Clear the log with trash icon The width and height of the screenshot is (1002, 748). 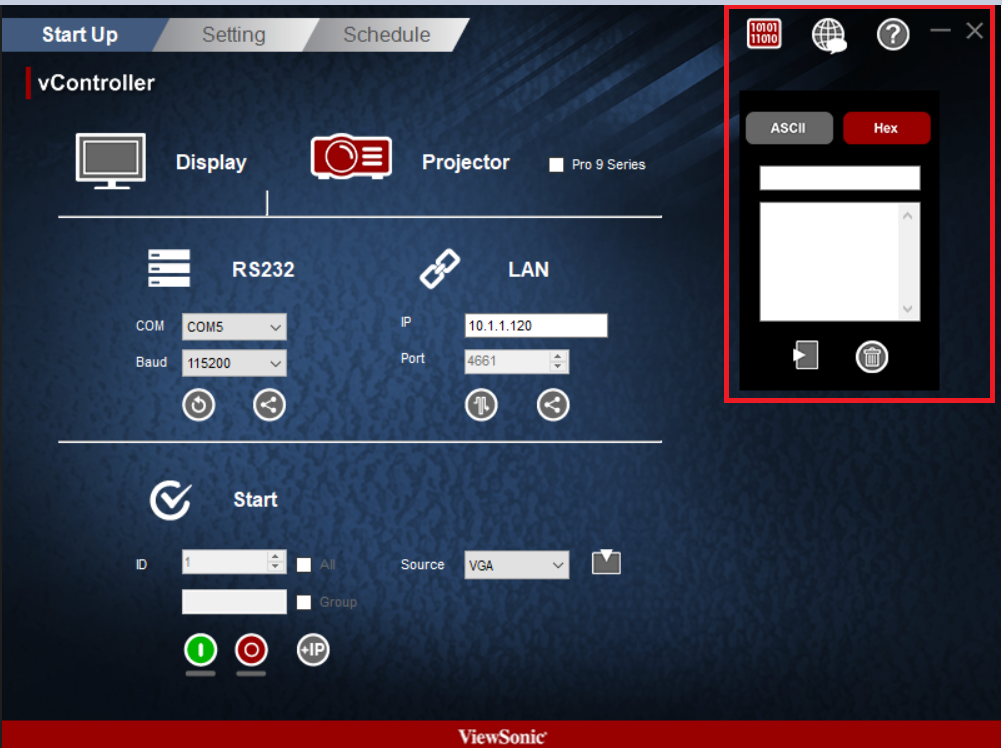click(x=872, y=356)
